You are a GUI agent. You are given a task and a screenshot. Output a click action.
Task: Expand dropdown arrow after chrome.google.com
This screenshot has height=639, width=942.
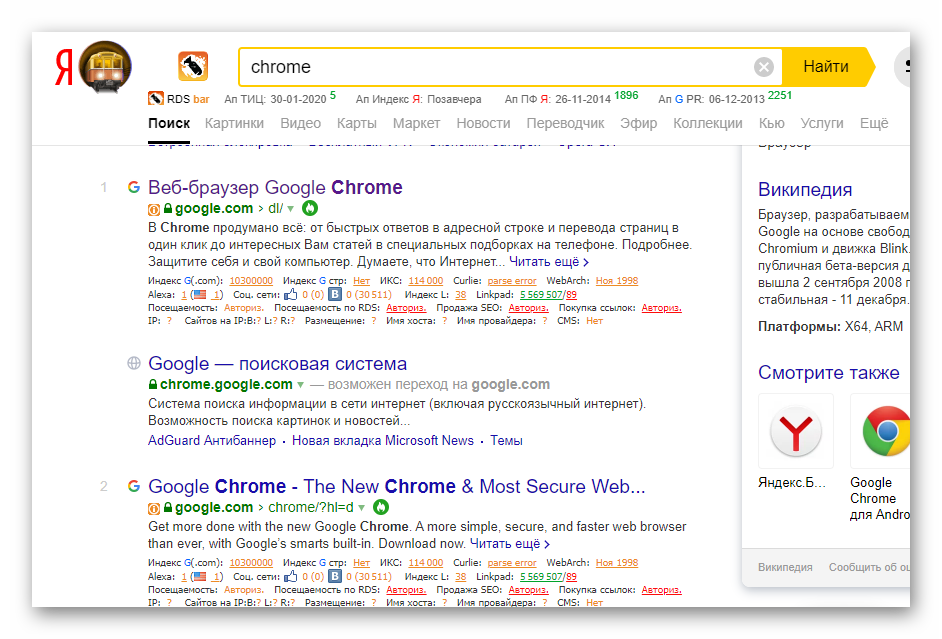point(300,385)
